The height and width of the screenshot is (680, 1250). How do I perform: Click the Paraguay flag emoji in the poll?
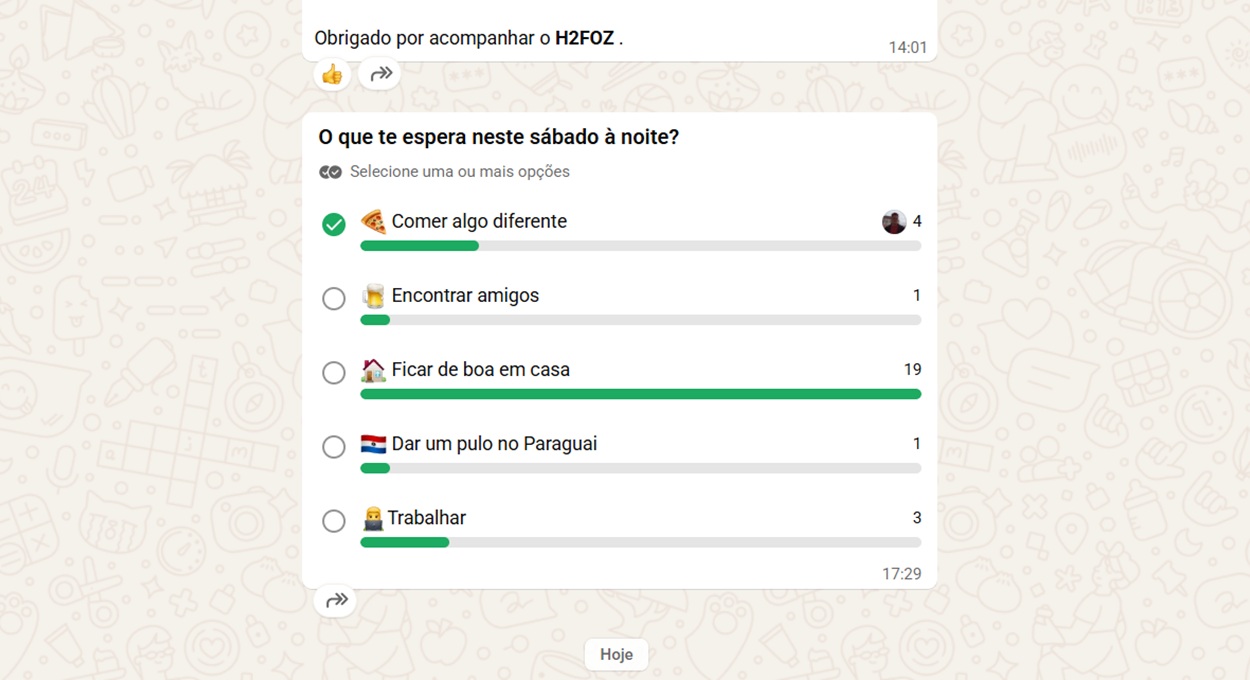click(371, 443)
